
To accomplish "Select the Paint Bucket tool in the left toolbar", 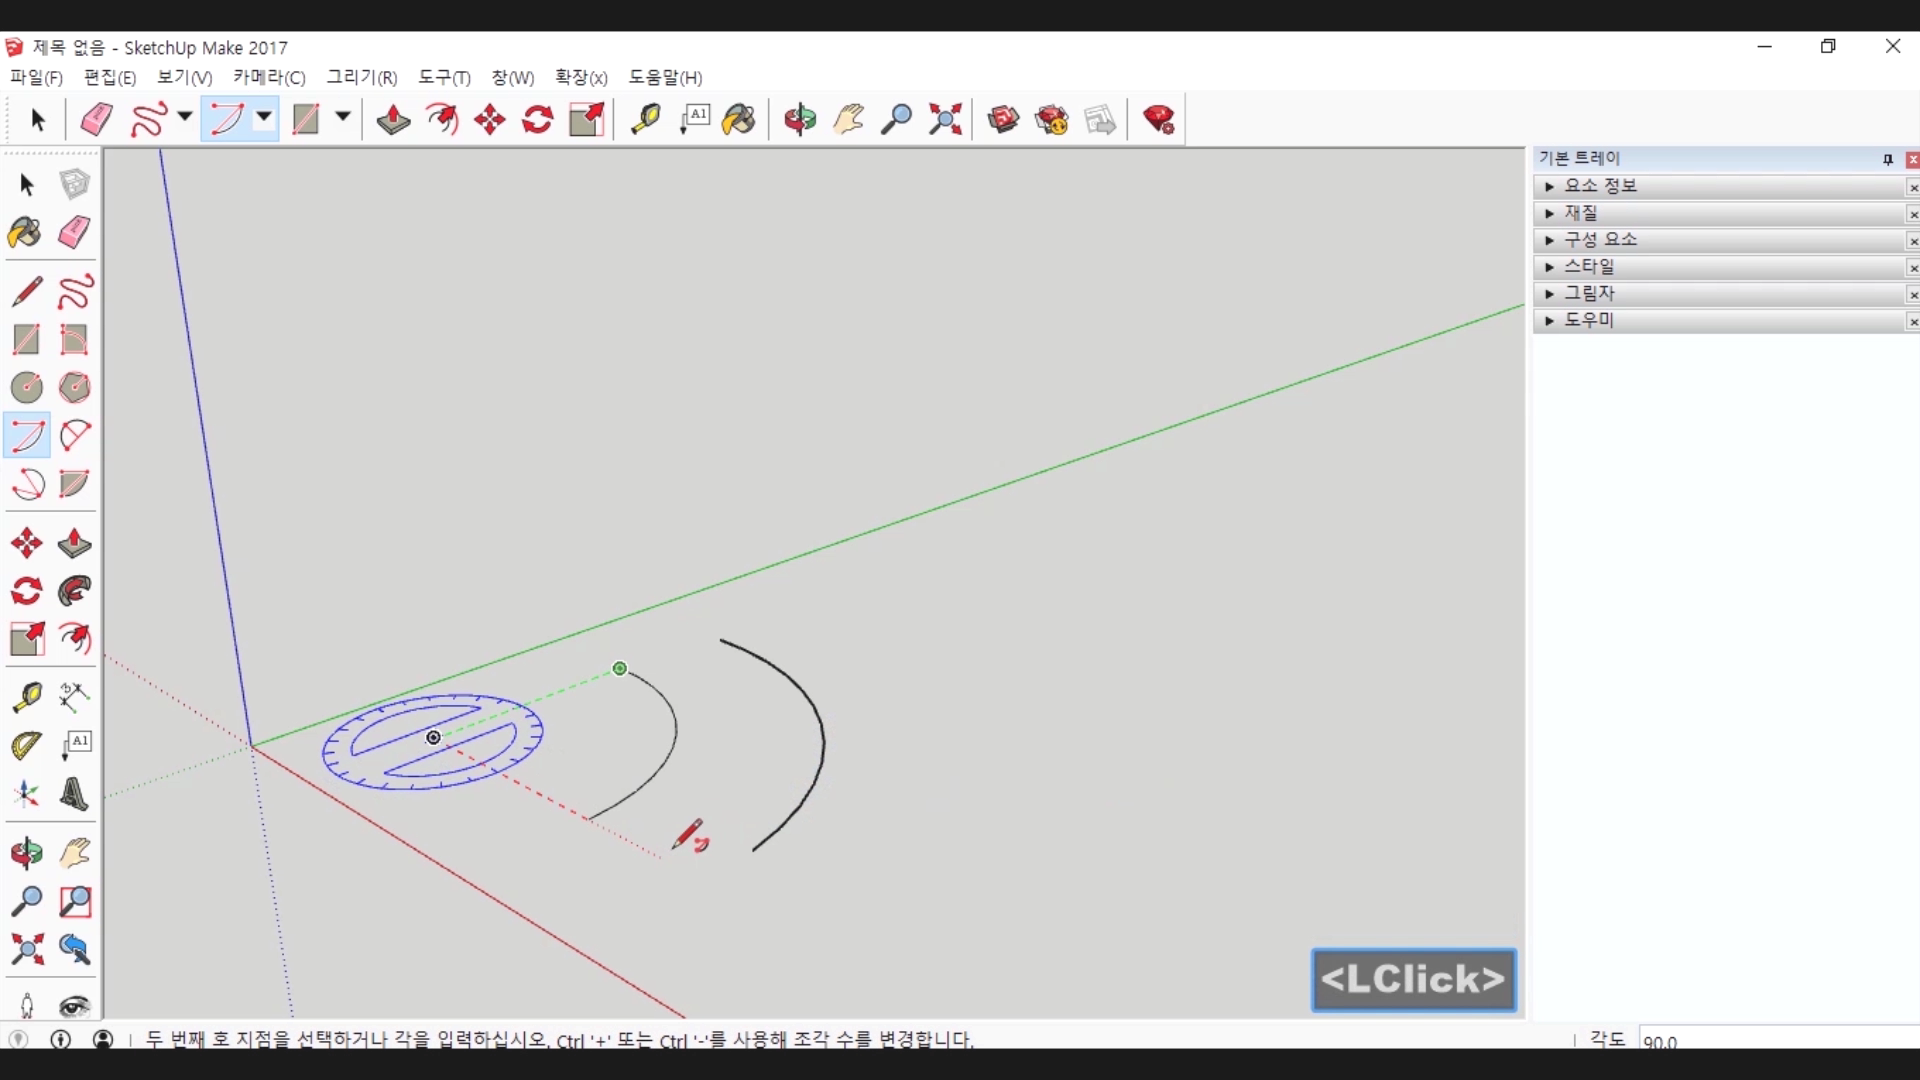I will click(x=25, y=233).
